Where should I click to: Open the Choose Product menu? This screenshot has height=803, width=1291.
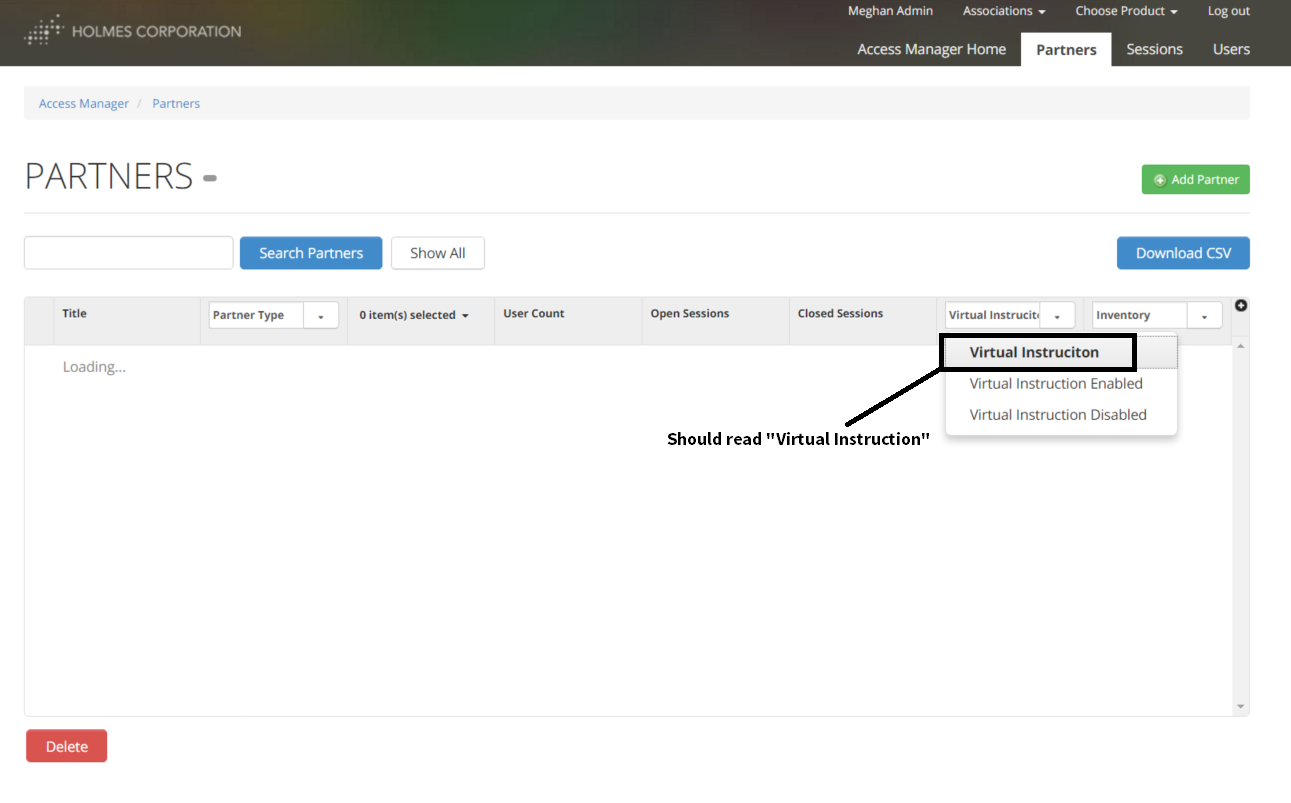pos(1126,11)
